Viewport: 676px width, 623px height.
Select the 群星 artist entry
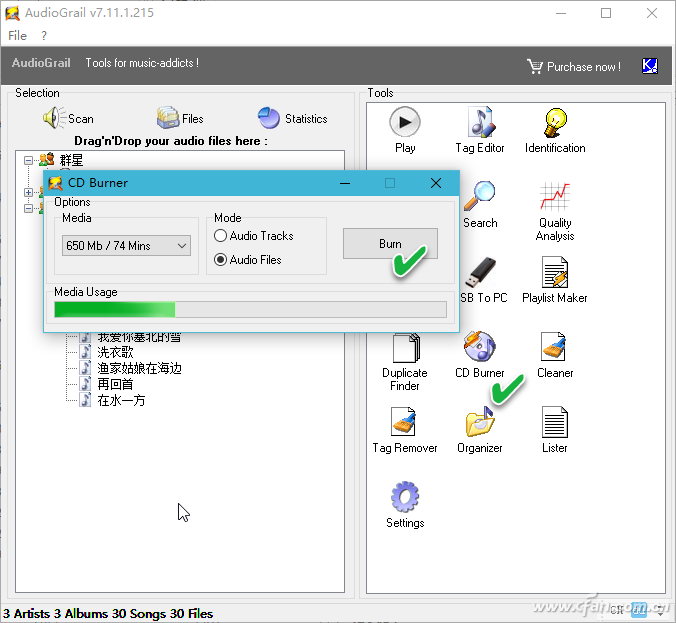tap(71, 160)
